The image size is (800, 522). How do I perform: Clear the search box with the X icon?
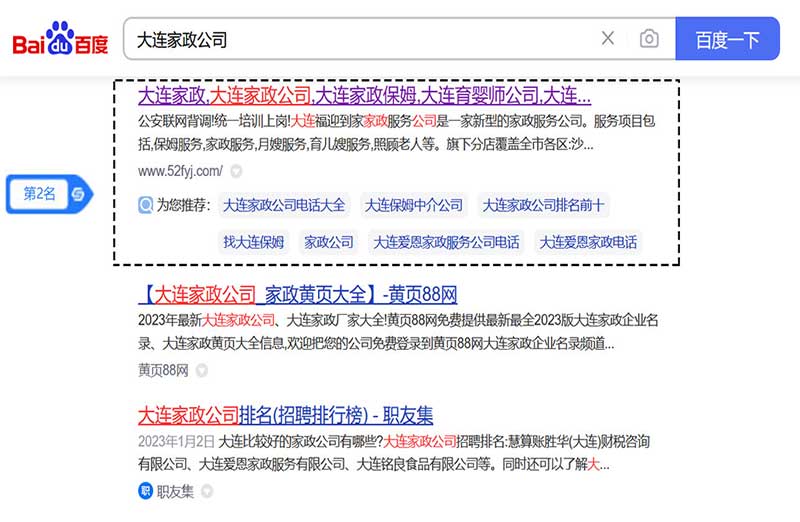(607, 39)
